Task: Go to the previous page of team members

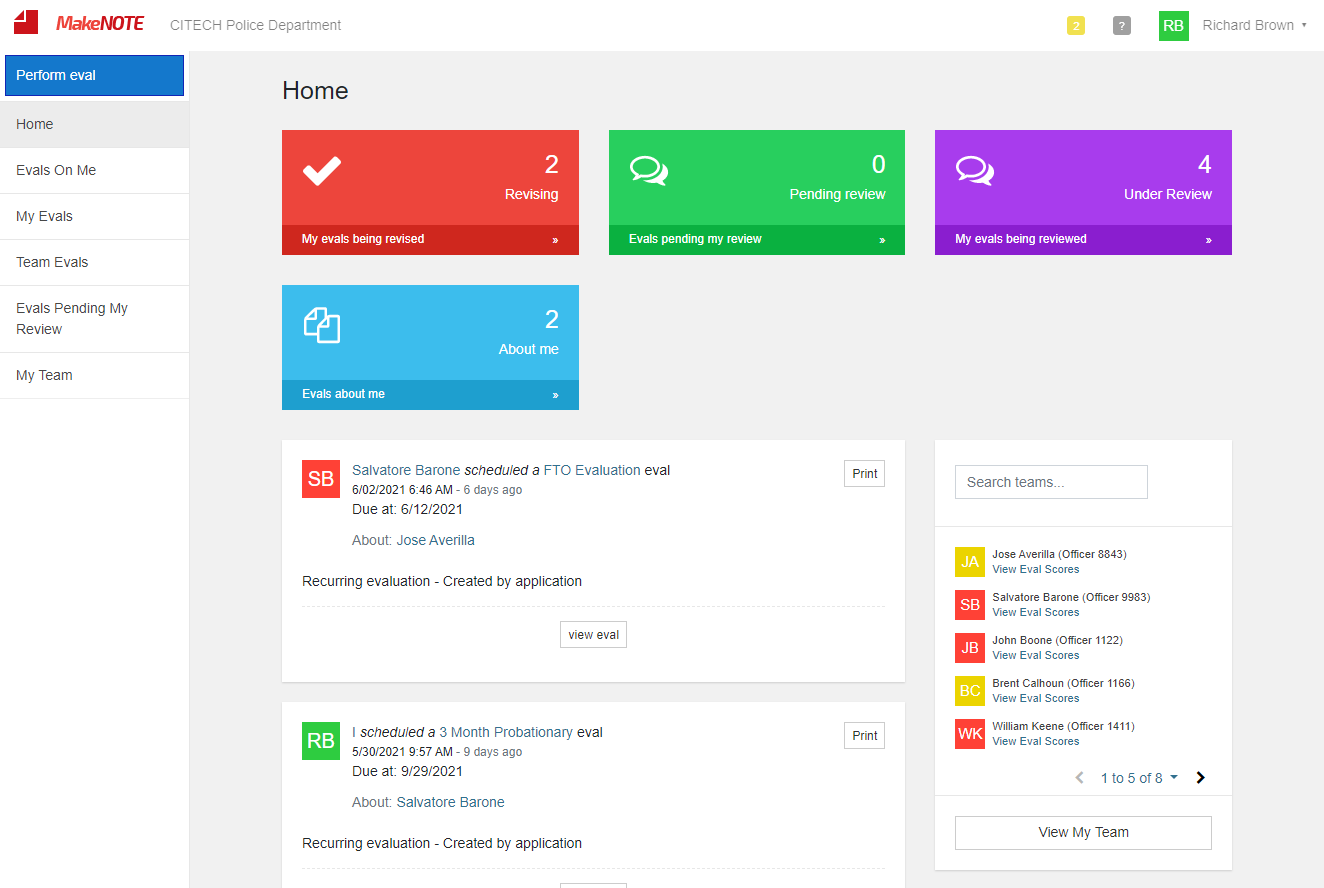Action: tap(1079, 778)
